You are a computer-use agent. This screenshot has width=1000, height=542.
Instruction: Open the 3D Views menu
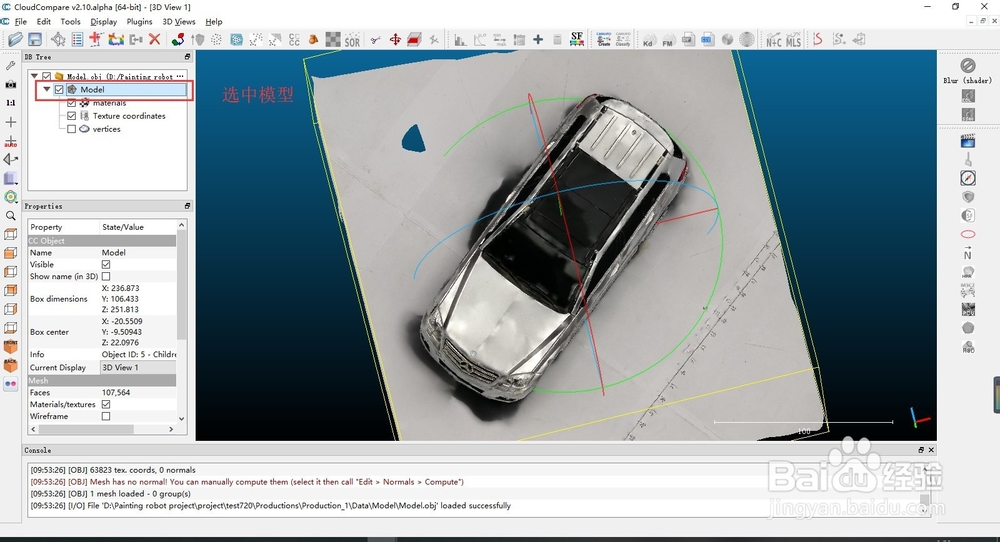pos(179,22)
